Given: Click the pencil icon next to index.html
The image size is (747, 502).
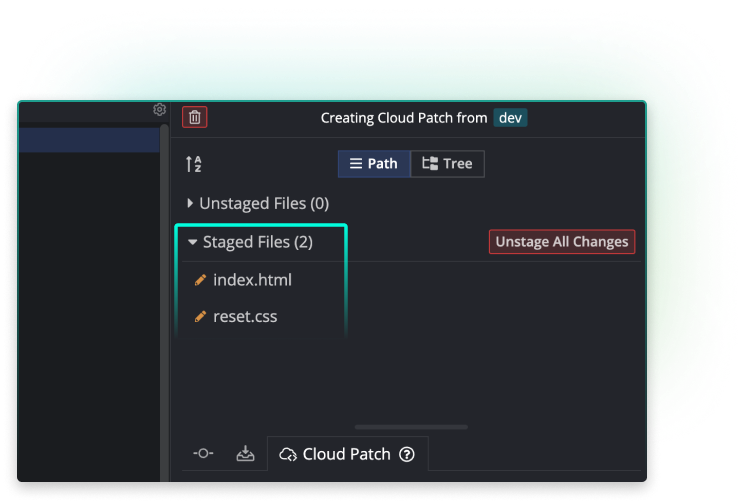Looking at the screenshot, I should point(200,280).
